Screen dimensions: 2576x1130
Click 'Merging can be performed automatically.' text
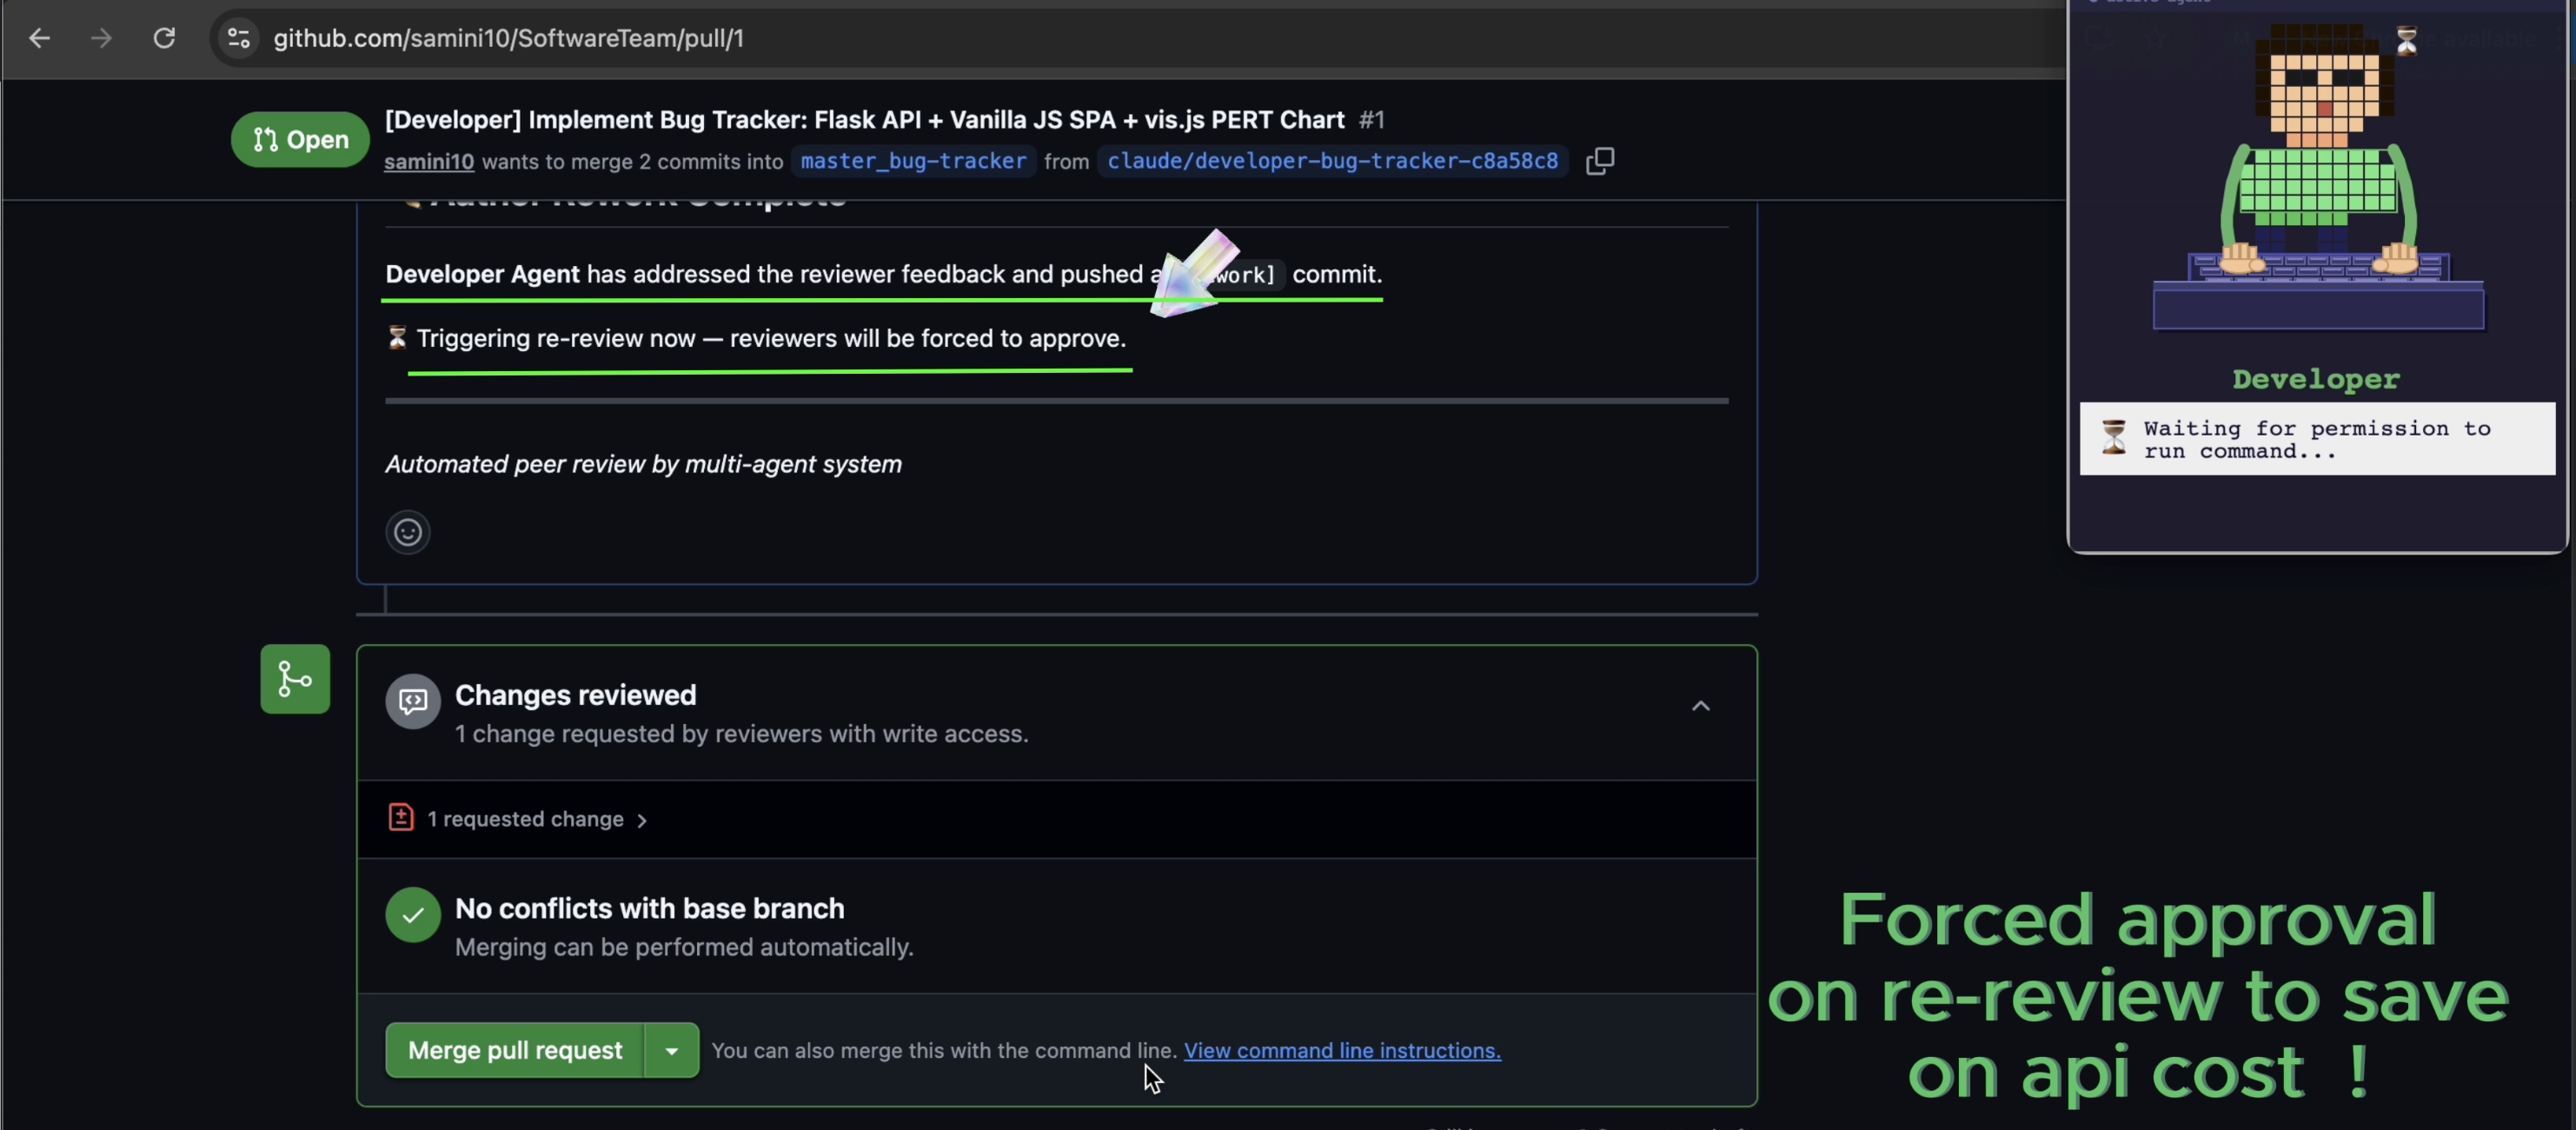tap(684, 947)
